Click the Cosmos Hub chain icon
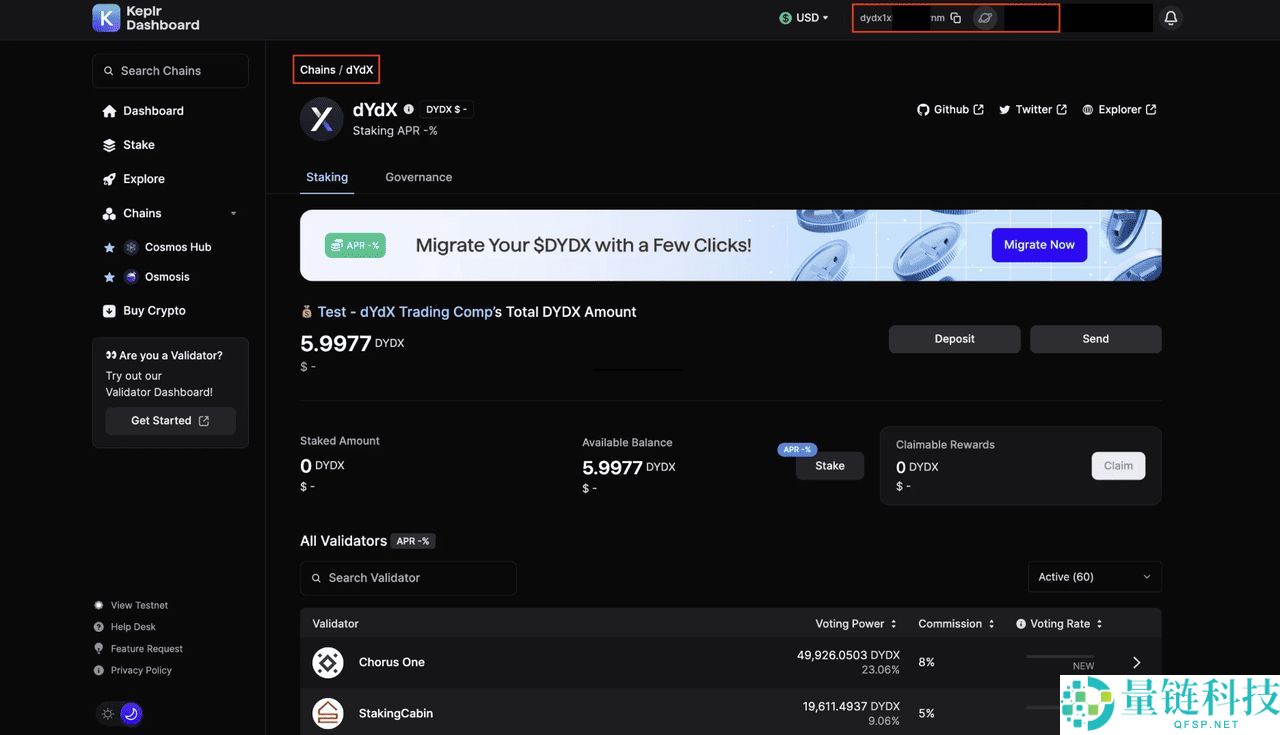 point(131,247)
